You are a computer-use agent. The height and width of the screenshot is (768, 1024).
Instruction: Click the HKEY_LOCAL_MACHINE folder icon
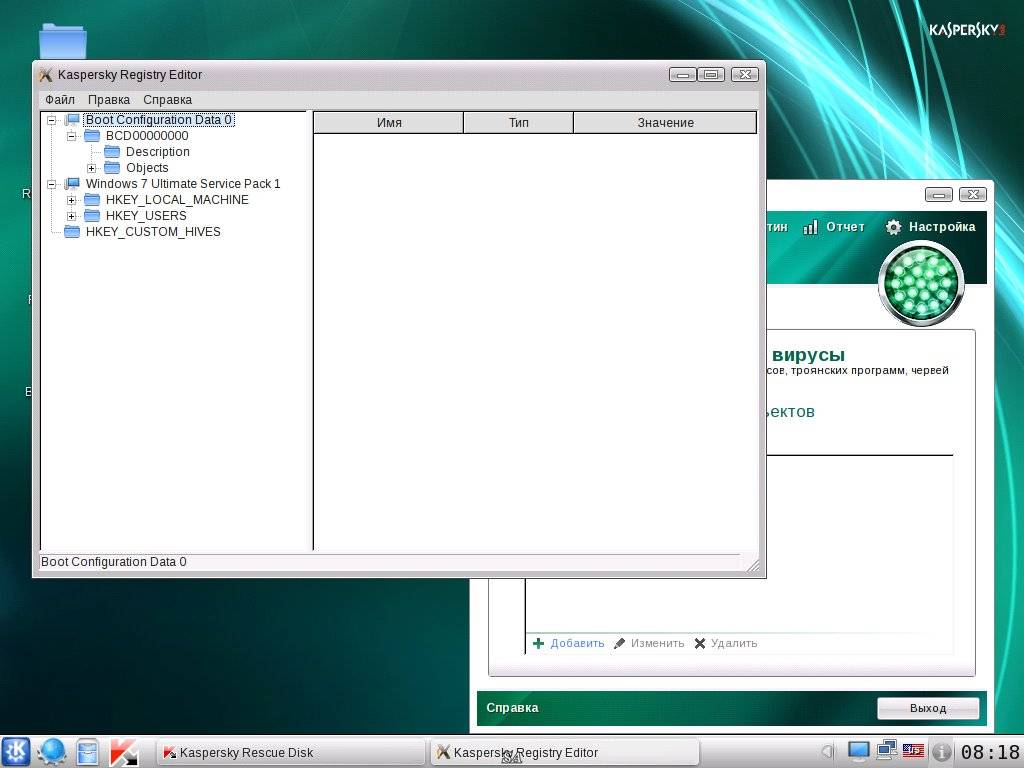point(92,200)
